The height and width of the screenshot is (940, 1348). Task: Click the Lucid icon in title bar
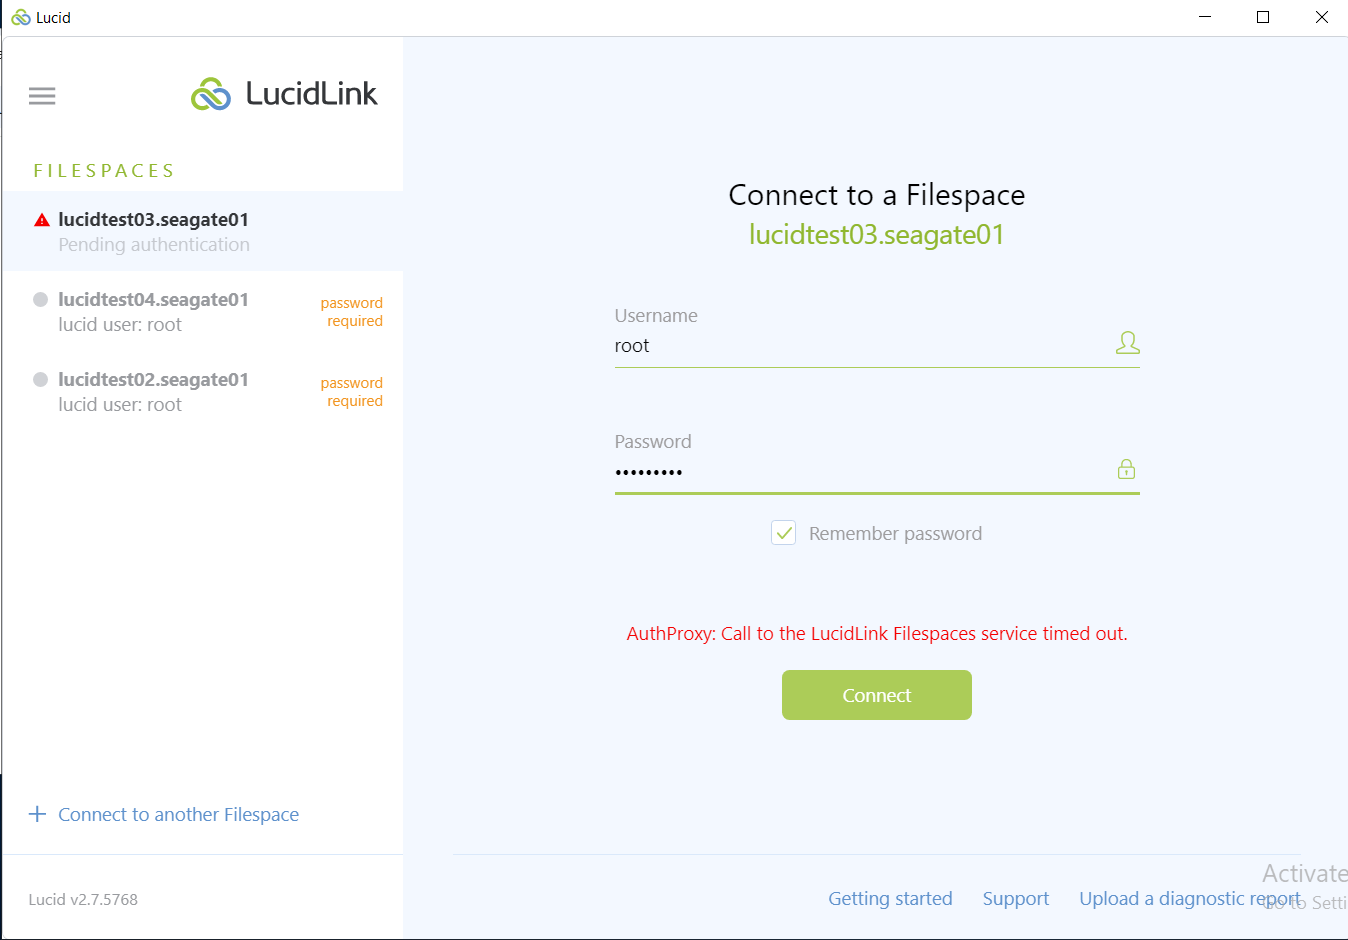pos(20,18)
